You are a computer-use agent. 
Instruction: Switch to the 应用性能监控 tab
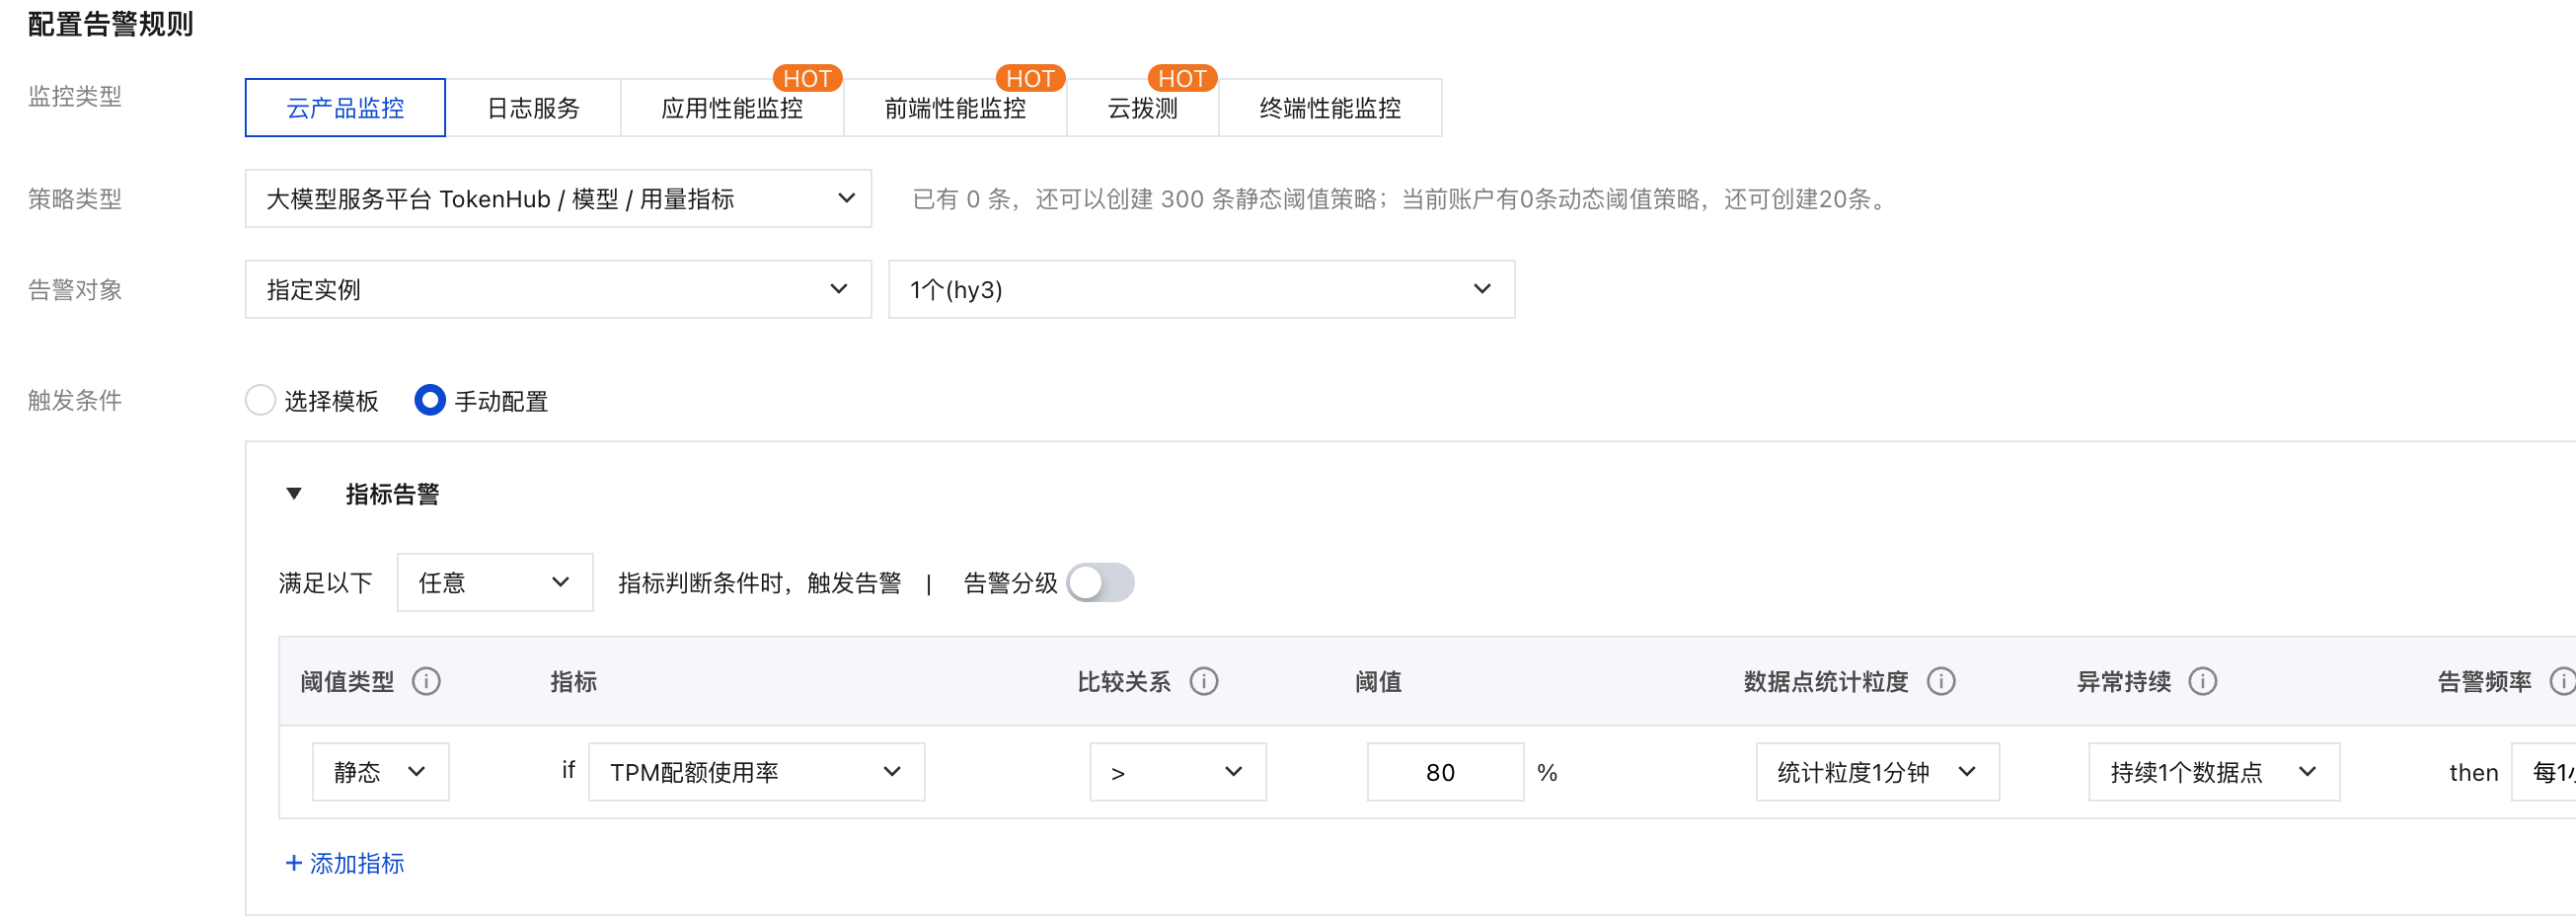(732, 108)
